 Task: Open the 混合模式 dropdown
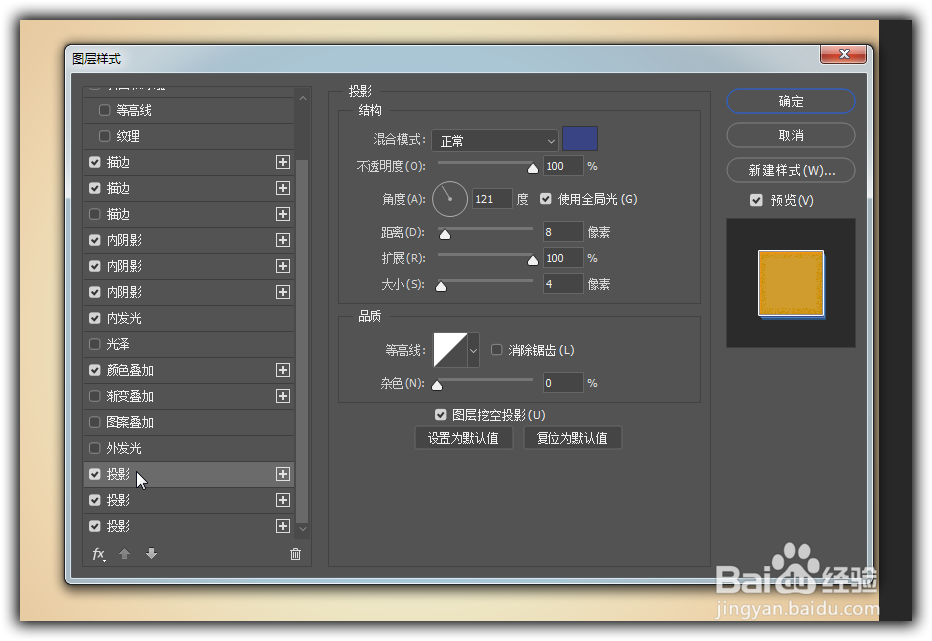click(x=495, y=140)
